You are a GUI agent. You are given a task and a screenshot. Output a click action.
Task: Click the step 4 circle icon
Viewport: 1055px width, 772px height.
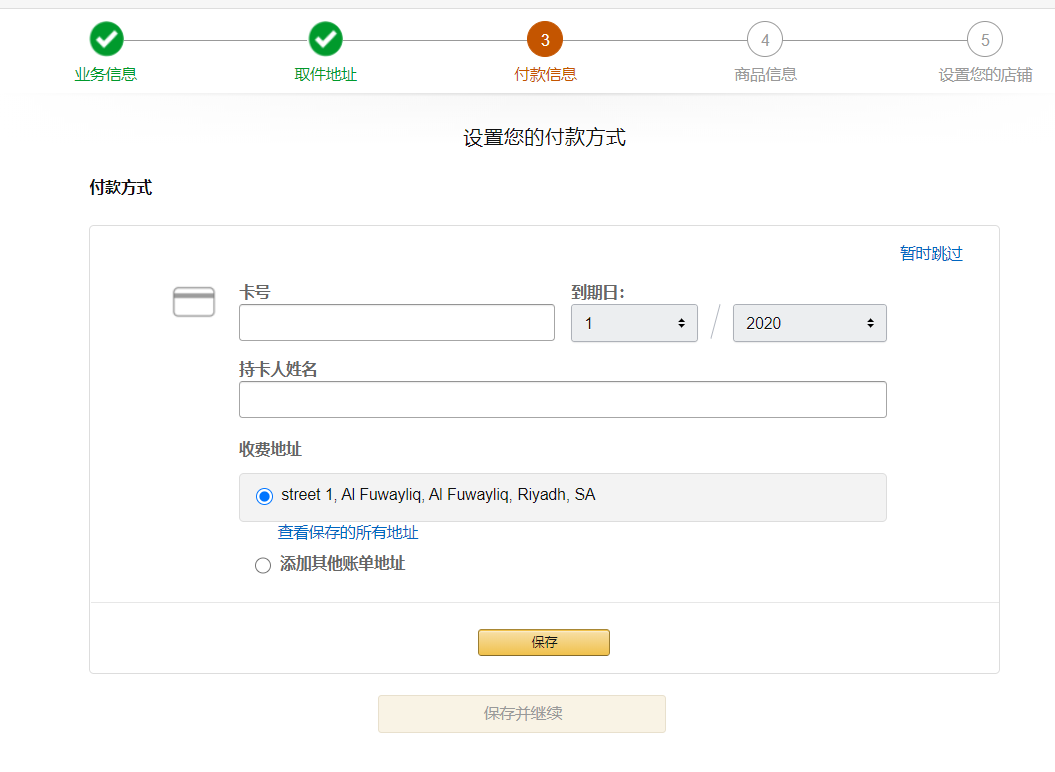tap(765, 40)
